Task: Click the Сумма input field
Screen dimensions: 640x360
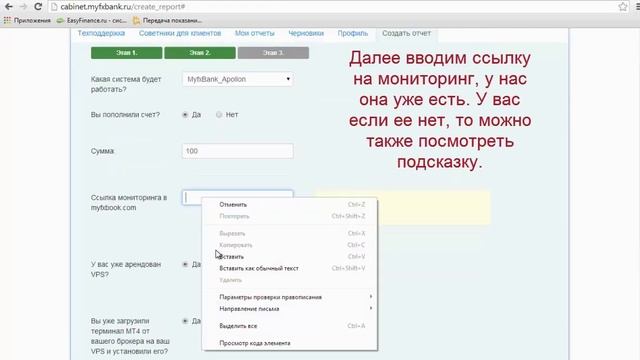Action: pos(238,151)
